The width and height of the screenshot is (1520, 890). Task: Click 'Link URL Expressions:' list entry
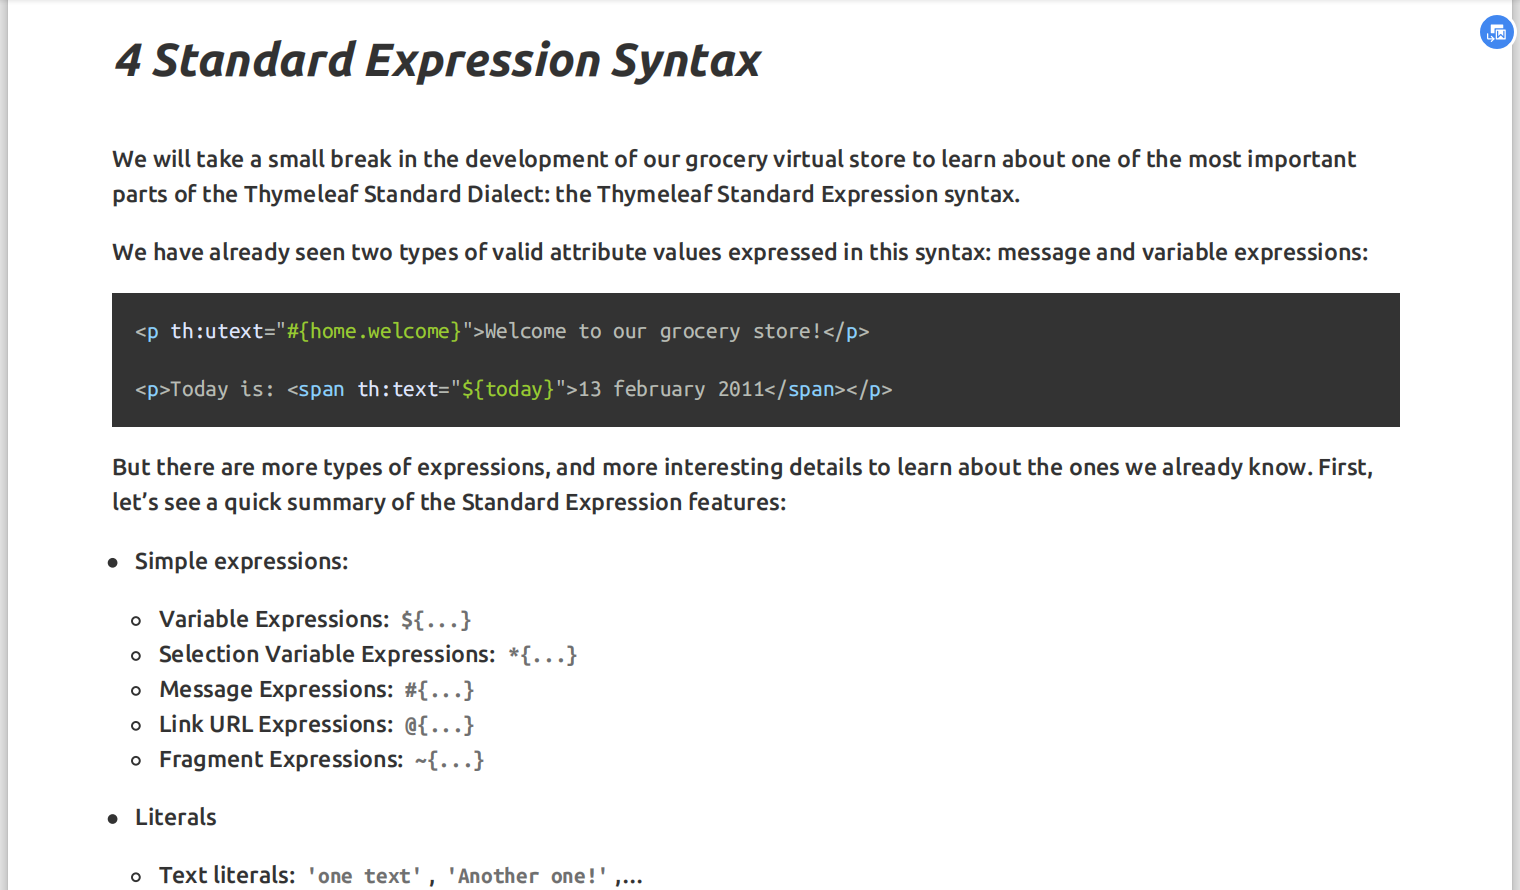tap(276, 724)
